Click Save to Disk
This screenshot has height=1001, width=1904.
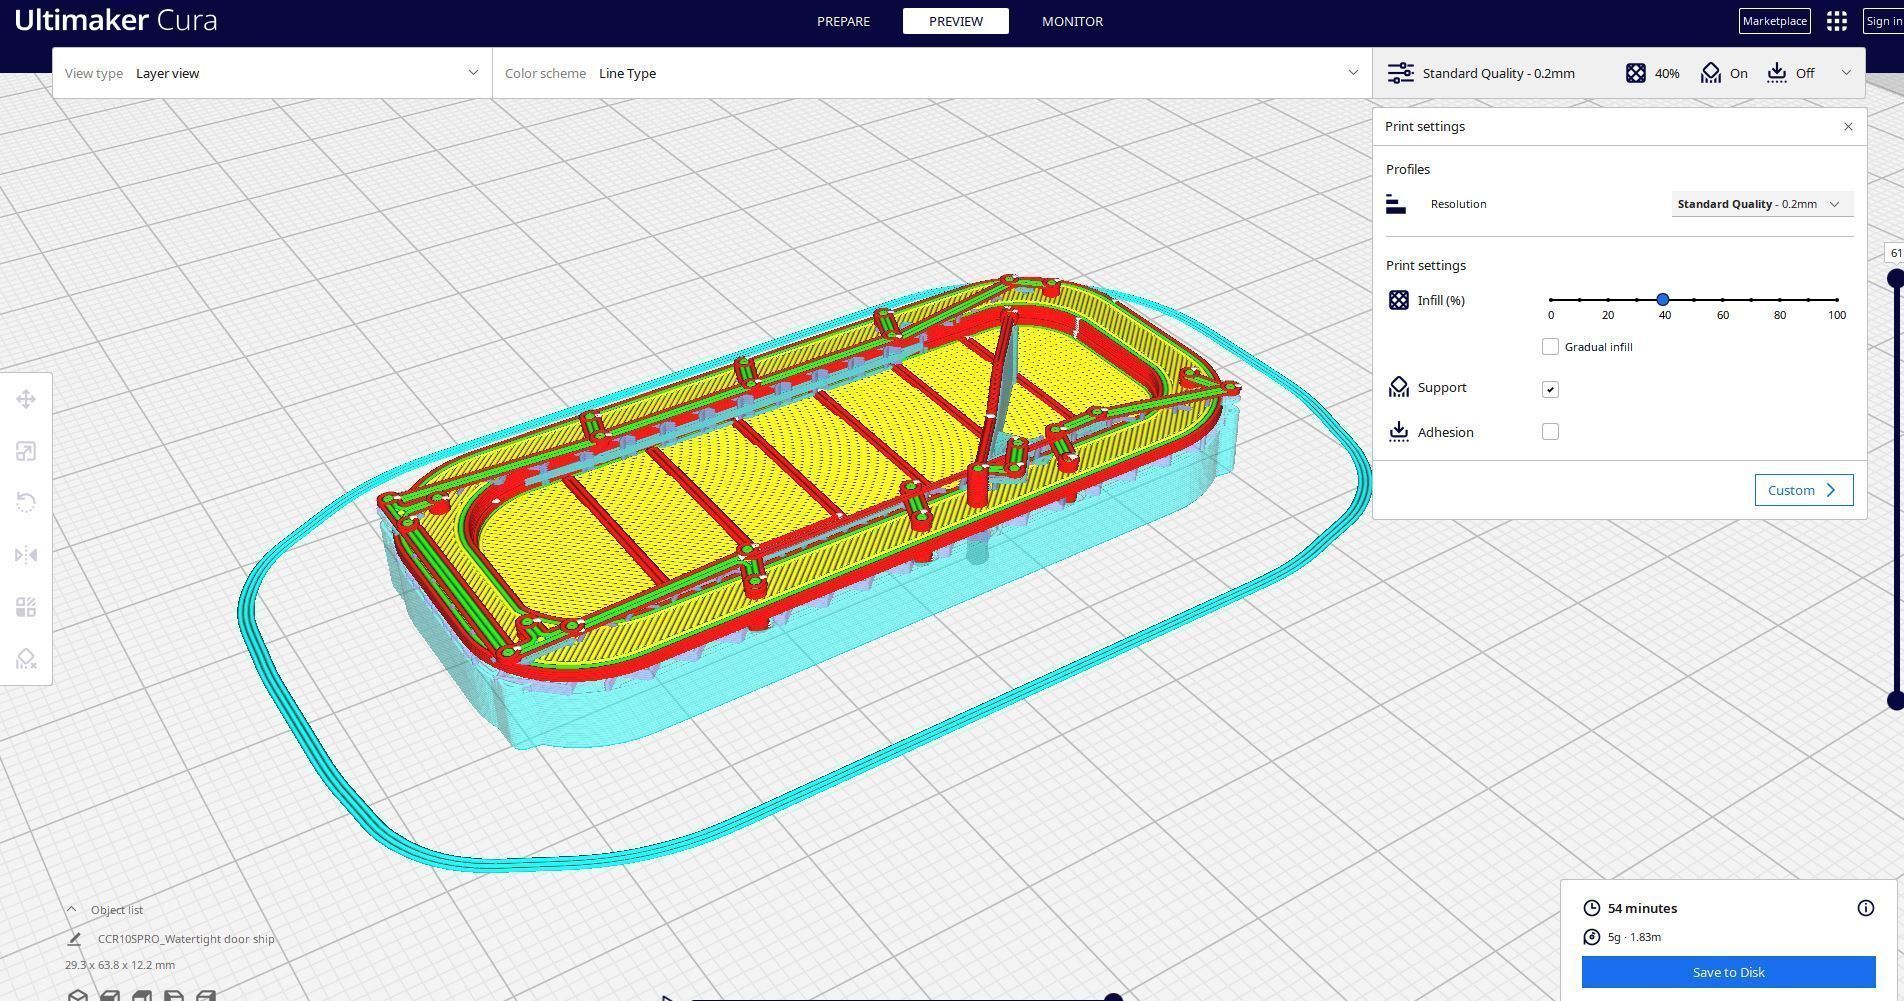(x=1728, y=972)
